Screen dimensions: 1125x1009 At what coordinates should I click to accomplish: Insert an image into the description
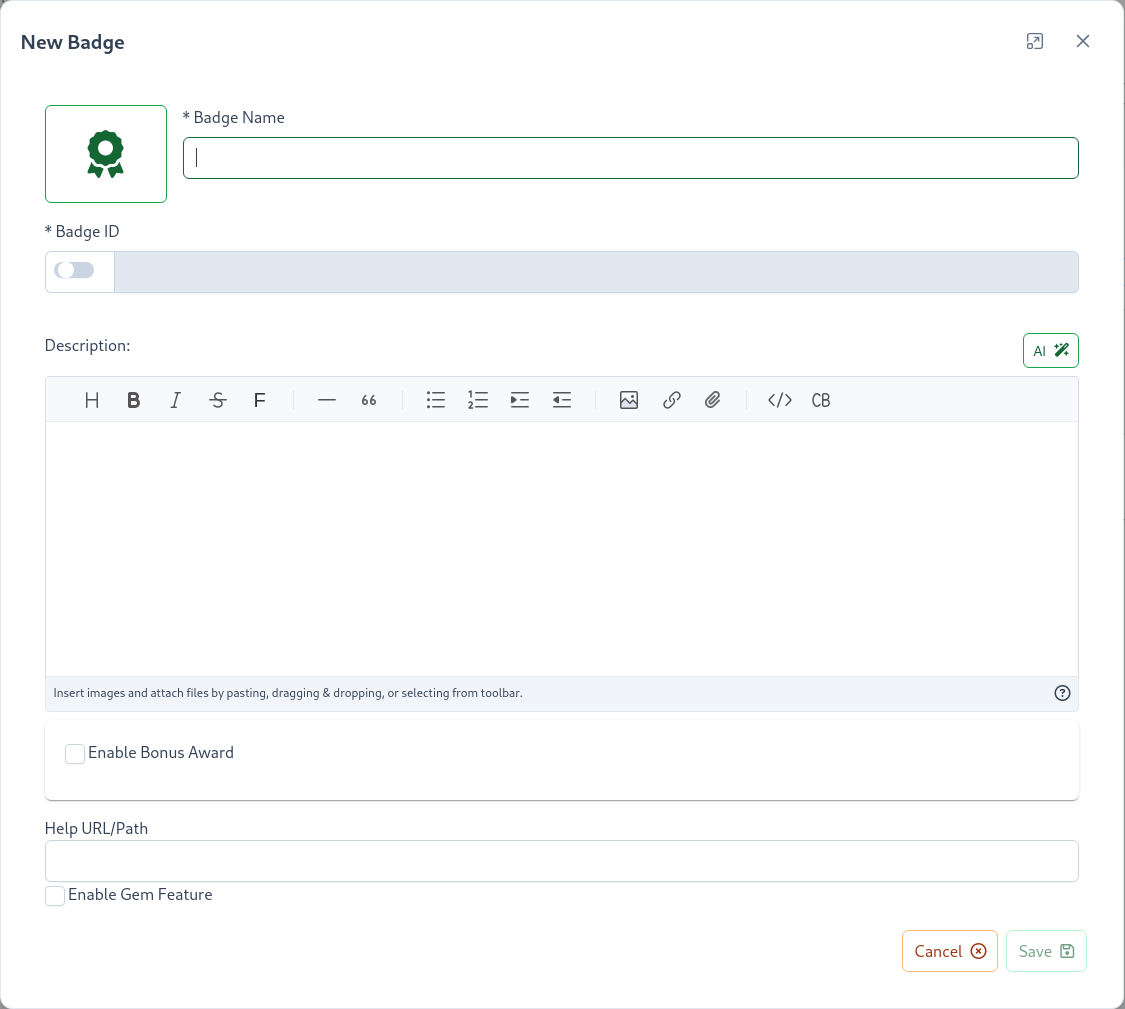(x=629, y=400)
